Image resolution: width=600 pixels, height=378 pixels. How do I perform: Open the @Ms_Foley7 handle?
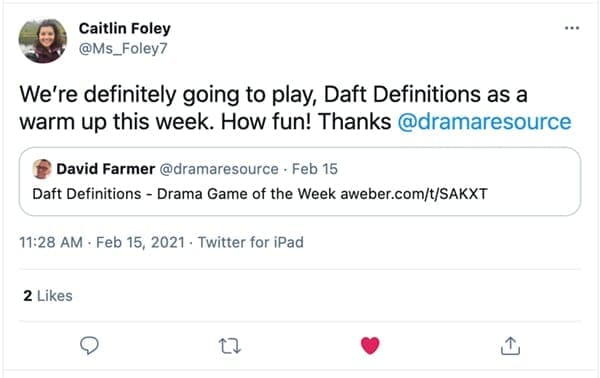(x=123, y=49)
